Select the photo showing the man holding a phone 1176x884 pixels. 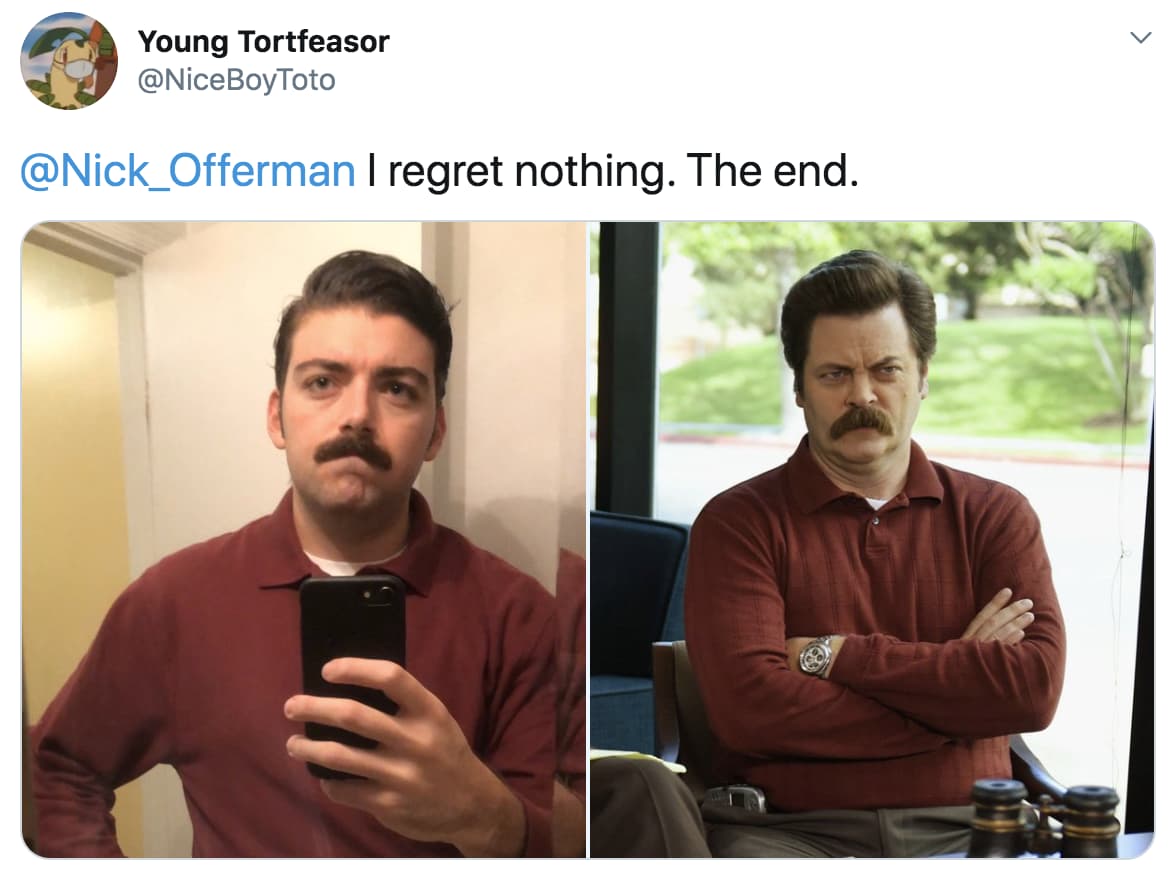(304, 539)
